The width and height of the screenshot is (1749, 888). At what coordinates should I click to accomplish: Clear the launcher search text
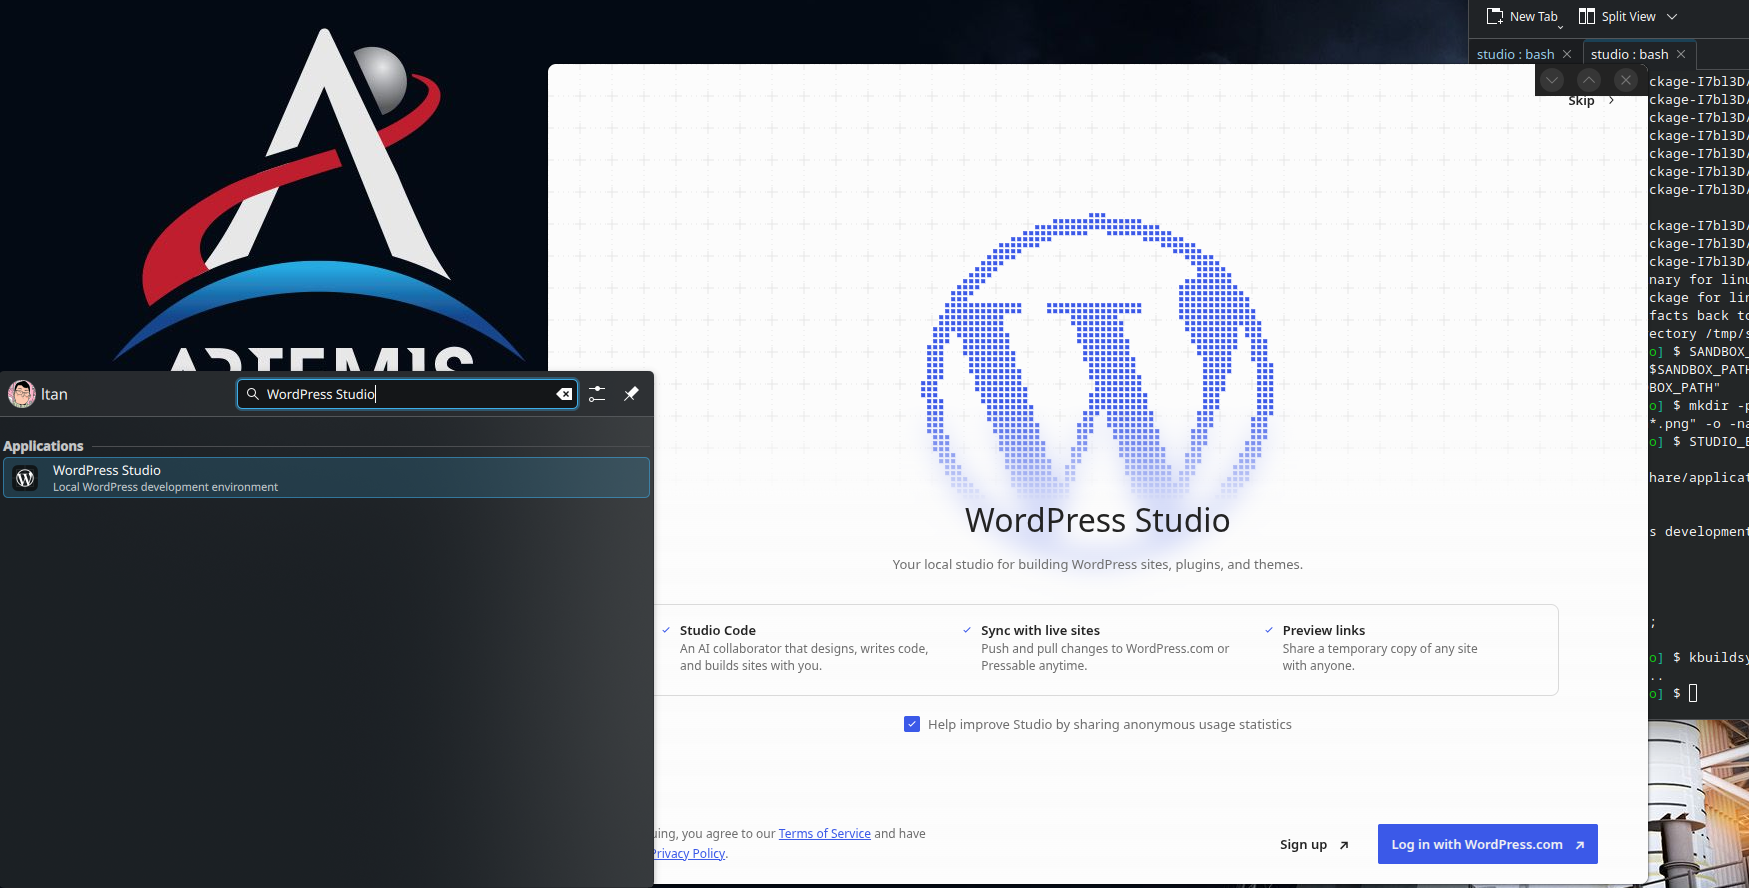click(x=564, y=394)
